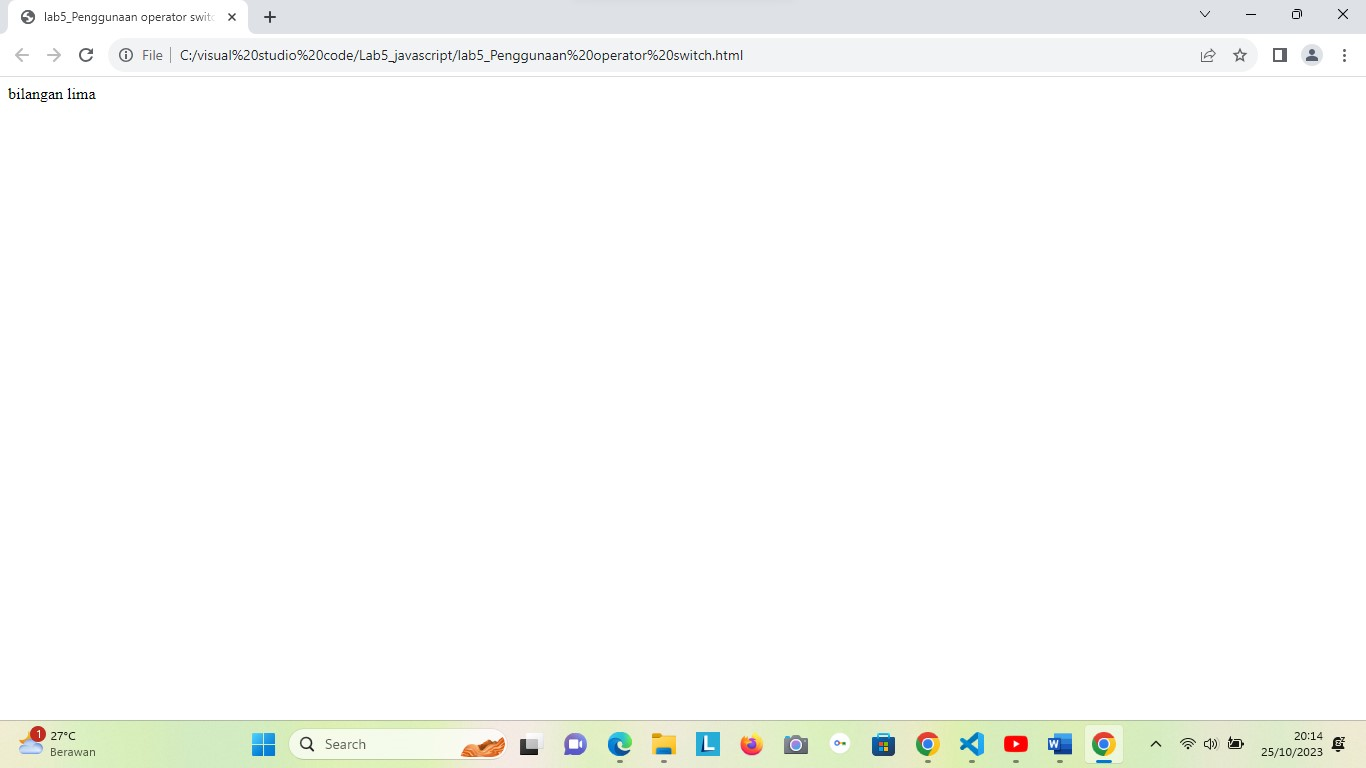
Task: Open the side panel icon
Action: 1279,55
